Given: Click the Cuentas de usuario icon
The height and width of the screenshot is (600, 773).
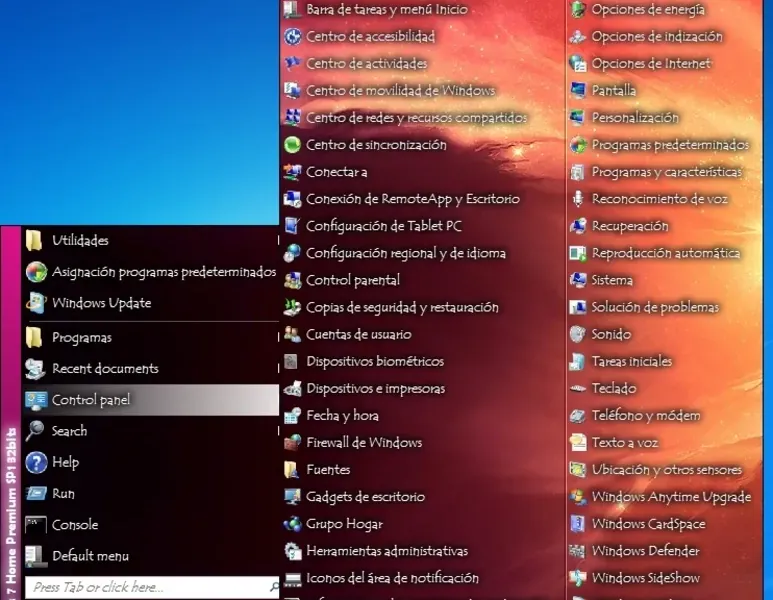Looking at the screenshot, I should tap(293, 334).
